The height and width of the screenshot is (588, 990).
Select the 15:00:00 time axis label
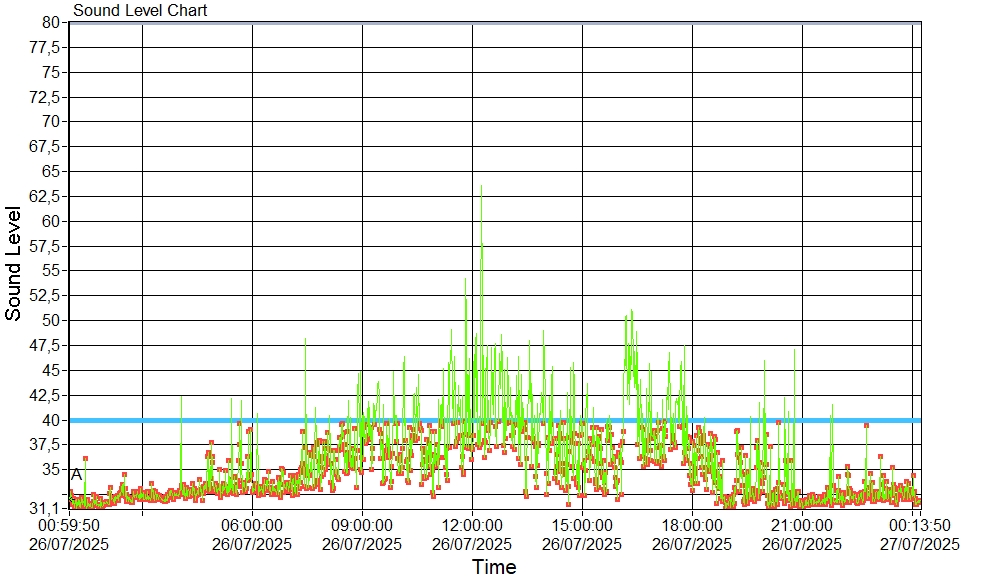click(x=582, y=525)
